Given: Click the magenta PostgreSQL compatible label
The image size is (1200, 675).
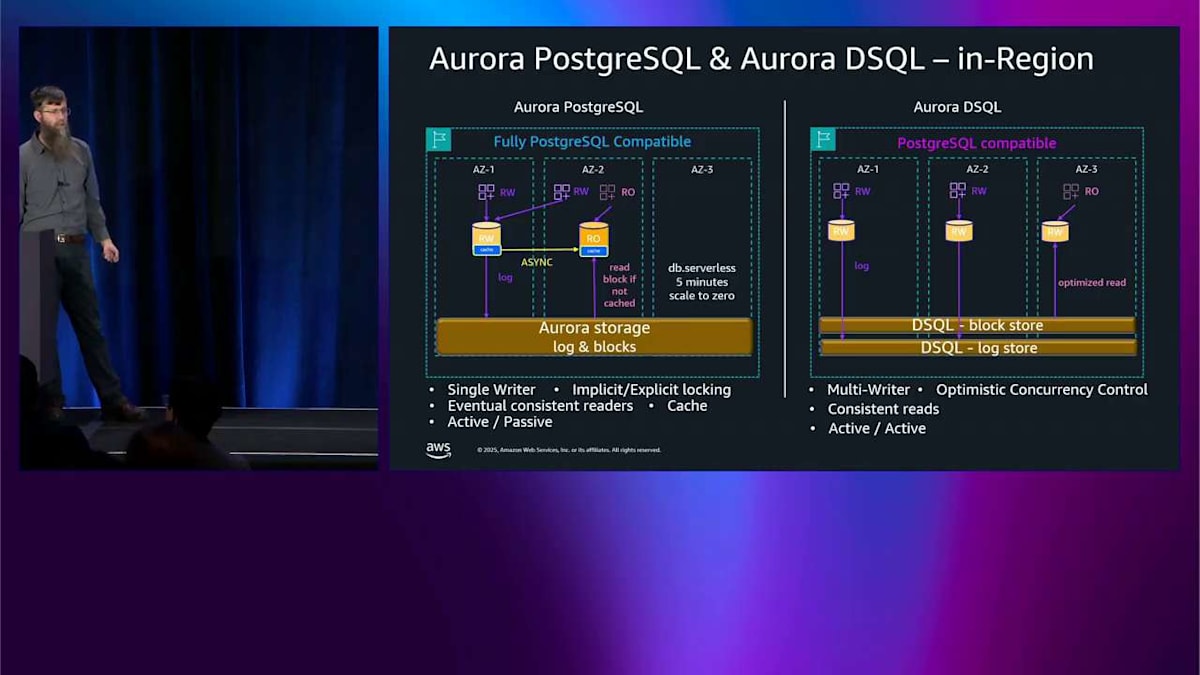Looking at the screenshot, I should 976,143.
